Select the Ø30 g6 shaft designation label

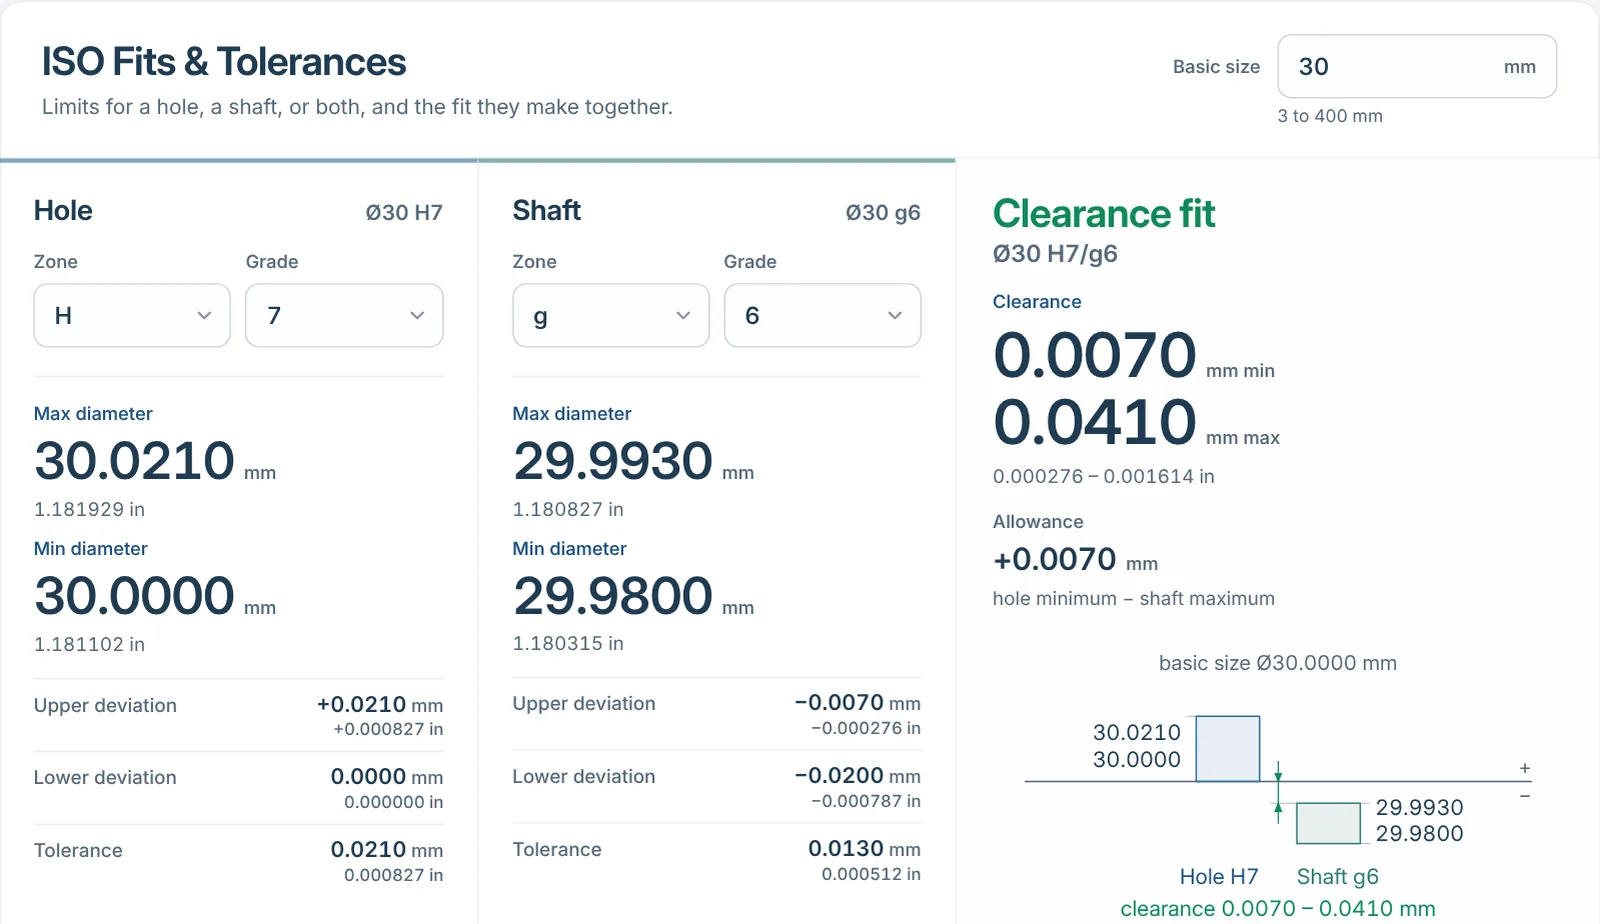click(883, 212)
